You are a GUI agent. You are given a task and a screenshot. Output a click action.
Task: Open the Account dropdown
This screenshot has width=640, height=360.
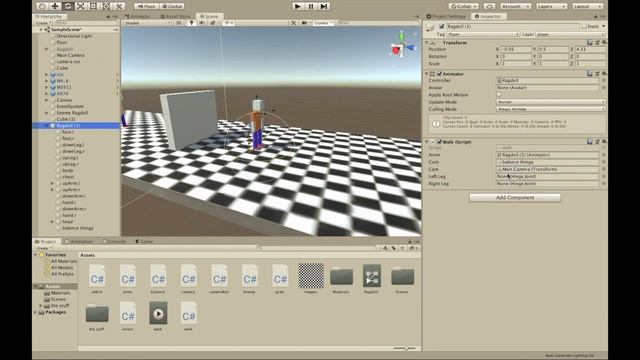(x=516, y=6)
